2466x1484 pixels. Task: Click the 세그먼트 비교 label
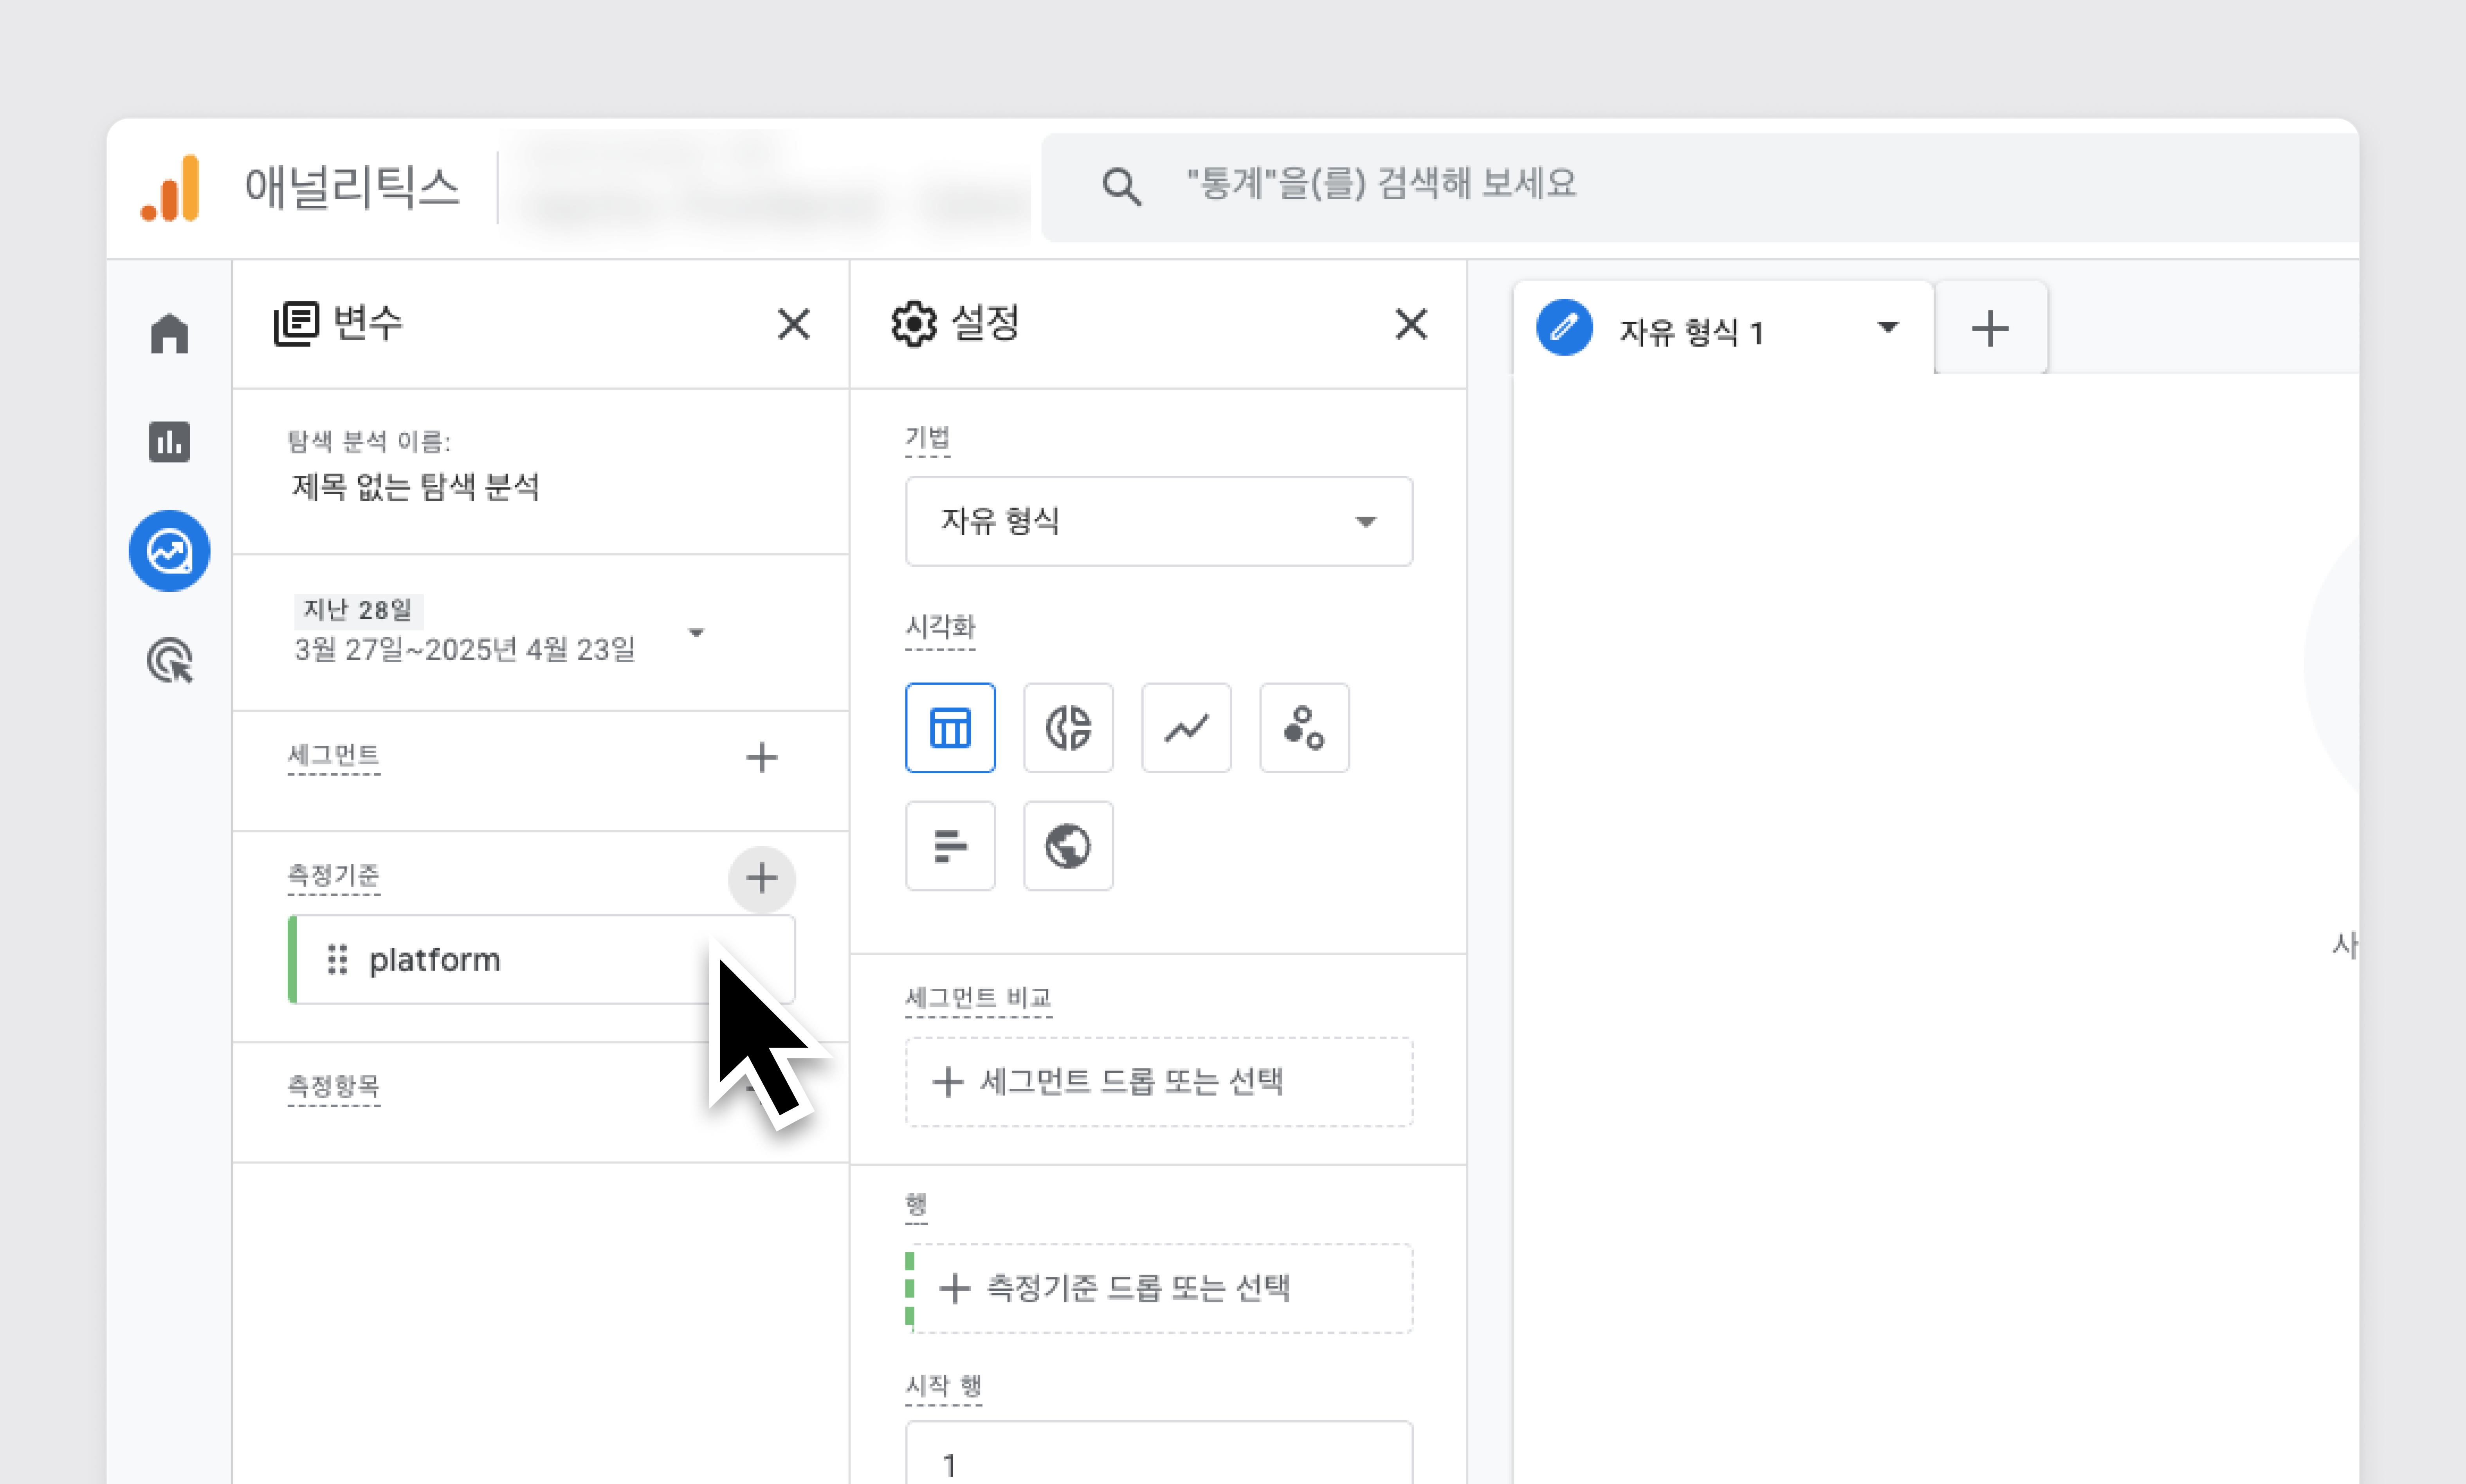(978, 997)
